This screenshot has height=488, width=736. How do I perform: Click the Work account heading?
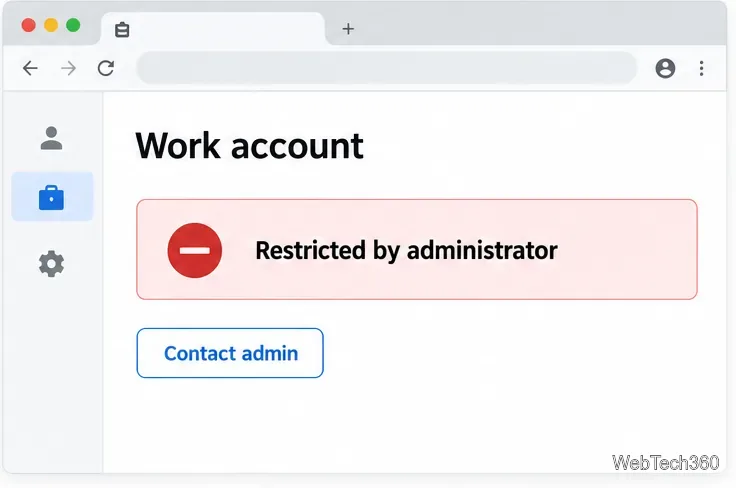click(x=249, y=146)
